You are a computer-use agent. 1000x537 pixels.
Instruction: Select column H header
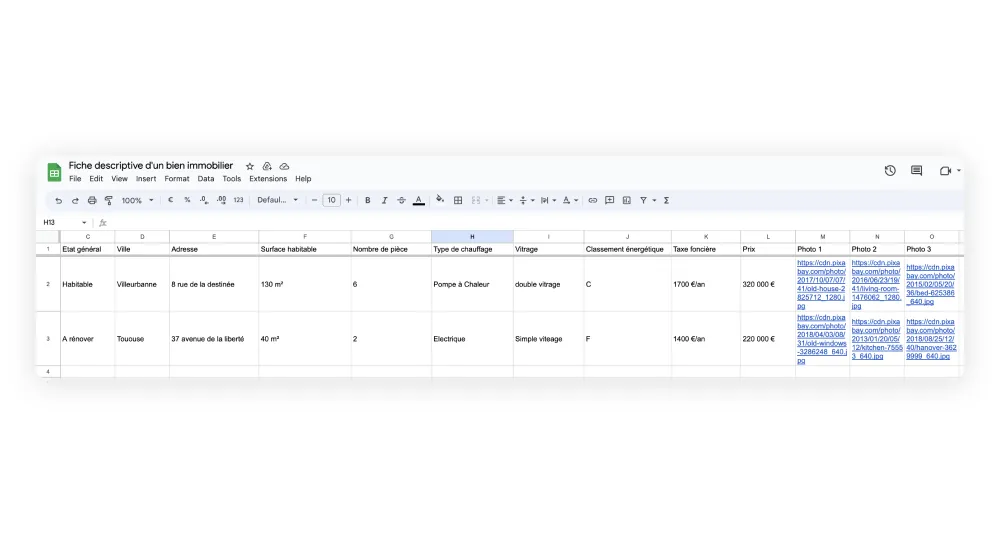[x=472, y=237]
